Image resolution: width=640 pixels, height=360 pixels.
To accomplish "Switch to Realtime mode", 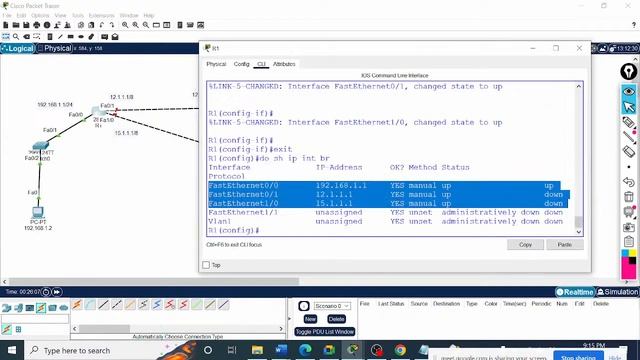I will [574, 292].
